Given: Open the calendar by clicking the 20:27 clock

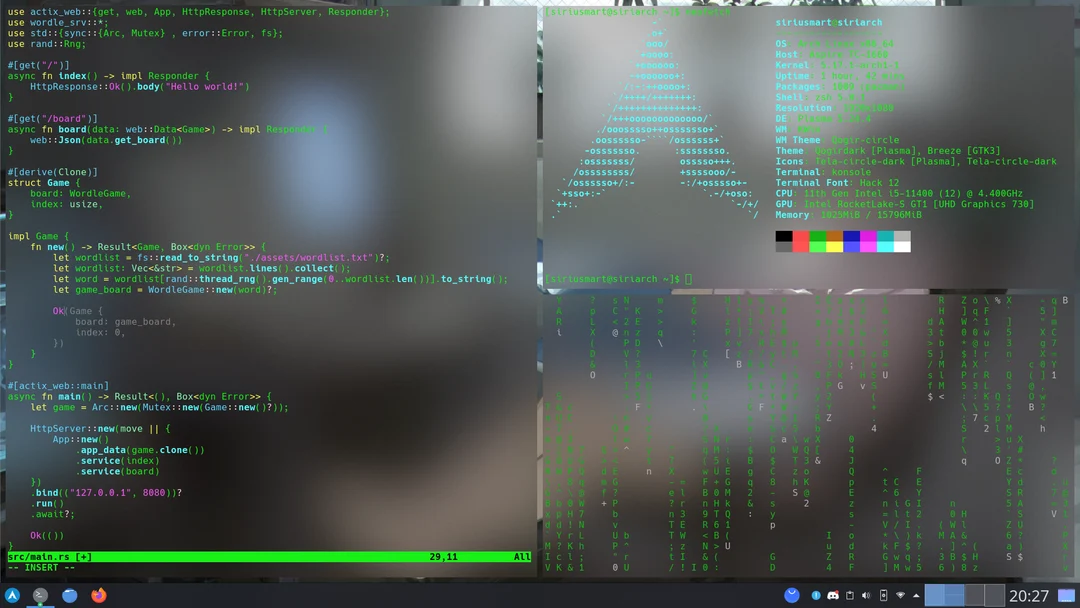Looking at the screenshot, I should pos(1028,595).
